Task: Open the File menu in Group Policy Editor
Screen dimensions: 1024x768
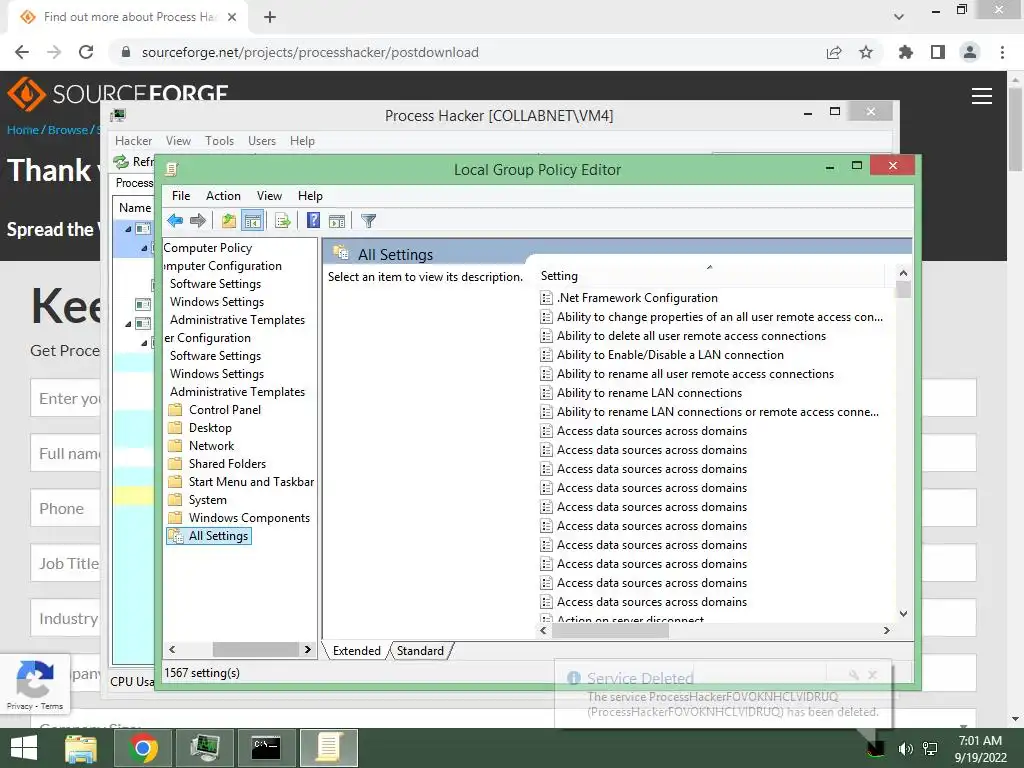Action: (181, 196)
